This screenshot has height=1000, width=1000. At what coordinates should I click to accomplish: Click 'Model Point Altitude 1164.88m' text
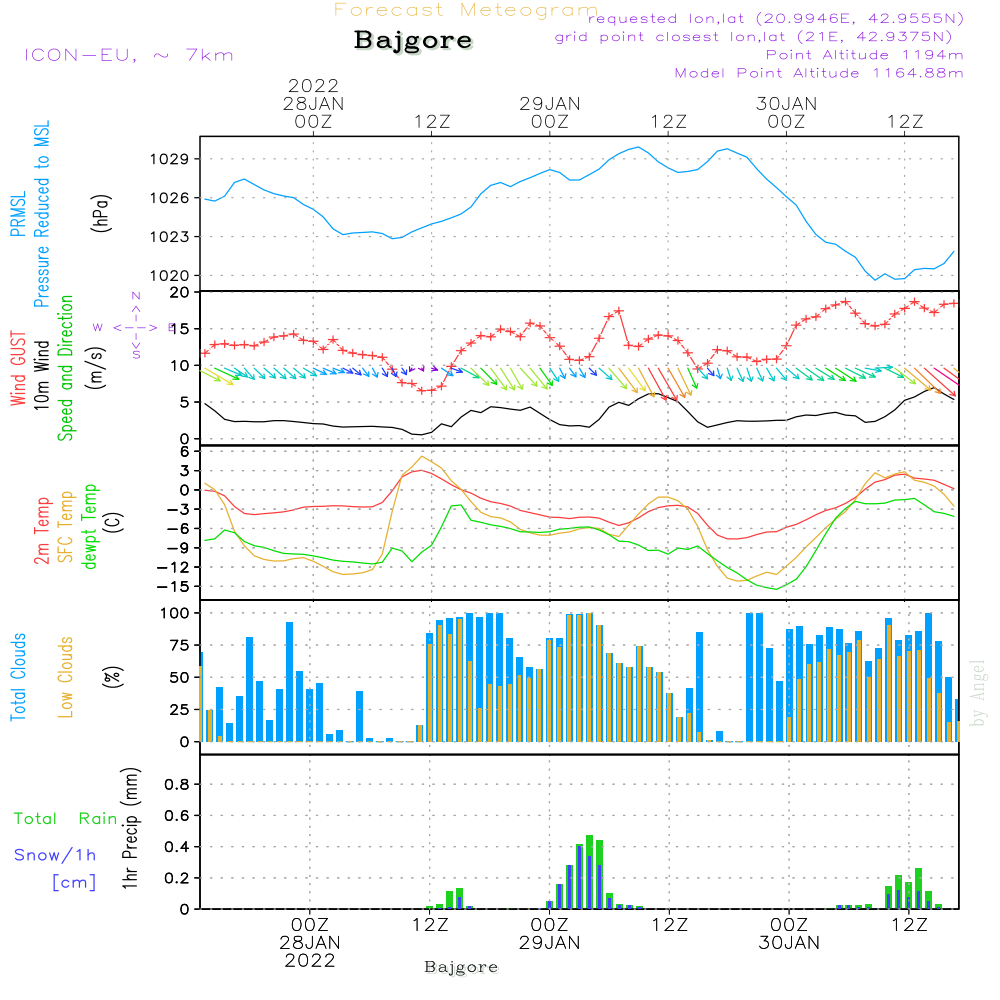click(x=819, y=73)
